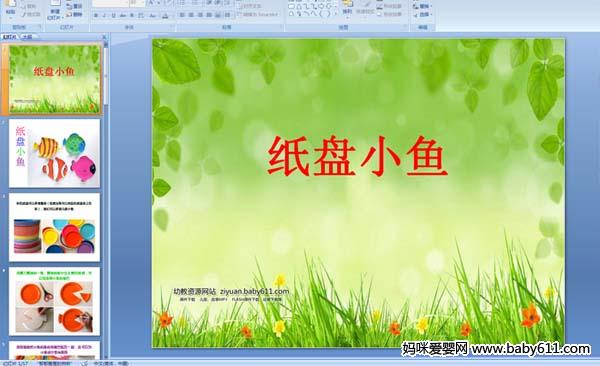
Task: Center-align text with paragraph icon
Action: pyautogui.click(x=191, y=15)
